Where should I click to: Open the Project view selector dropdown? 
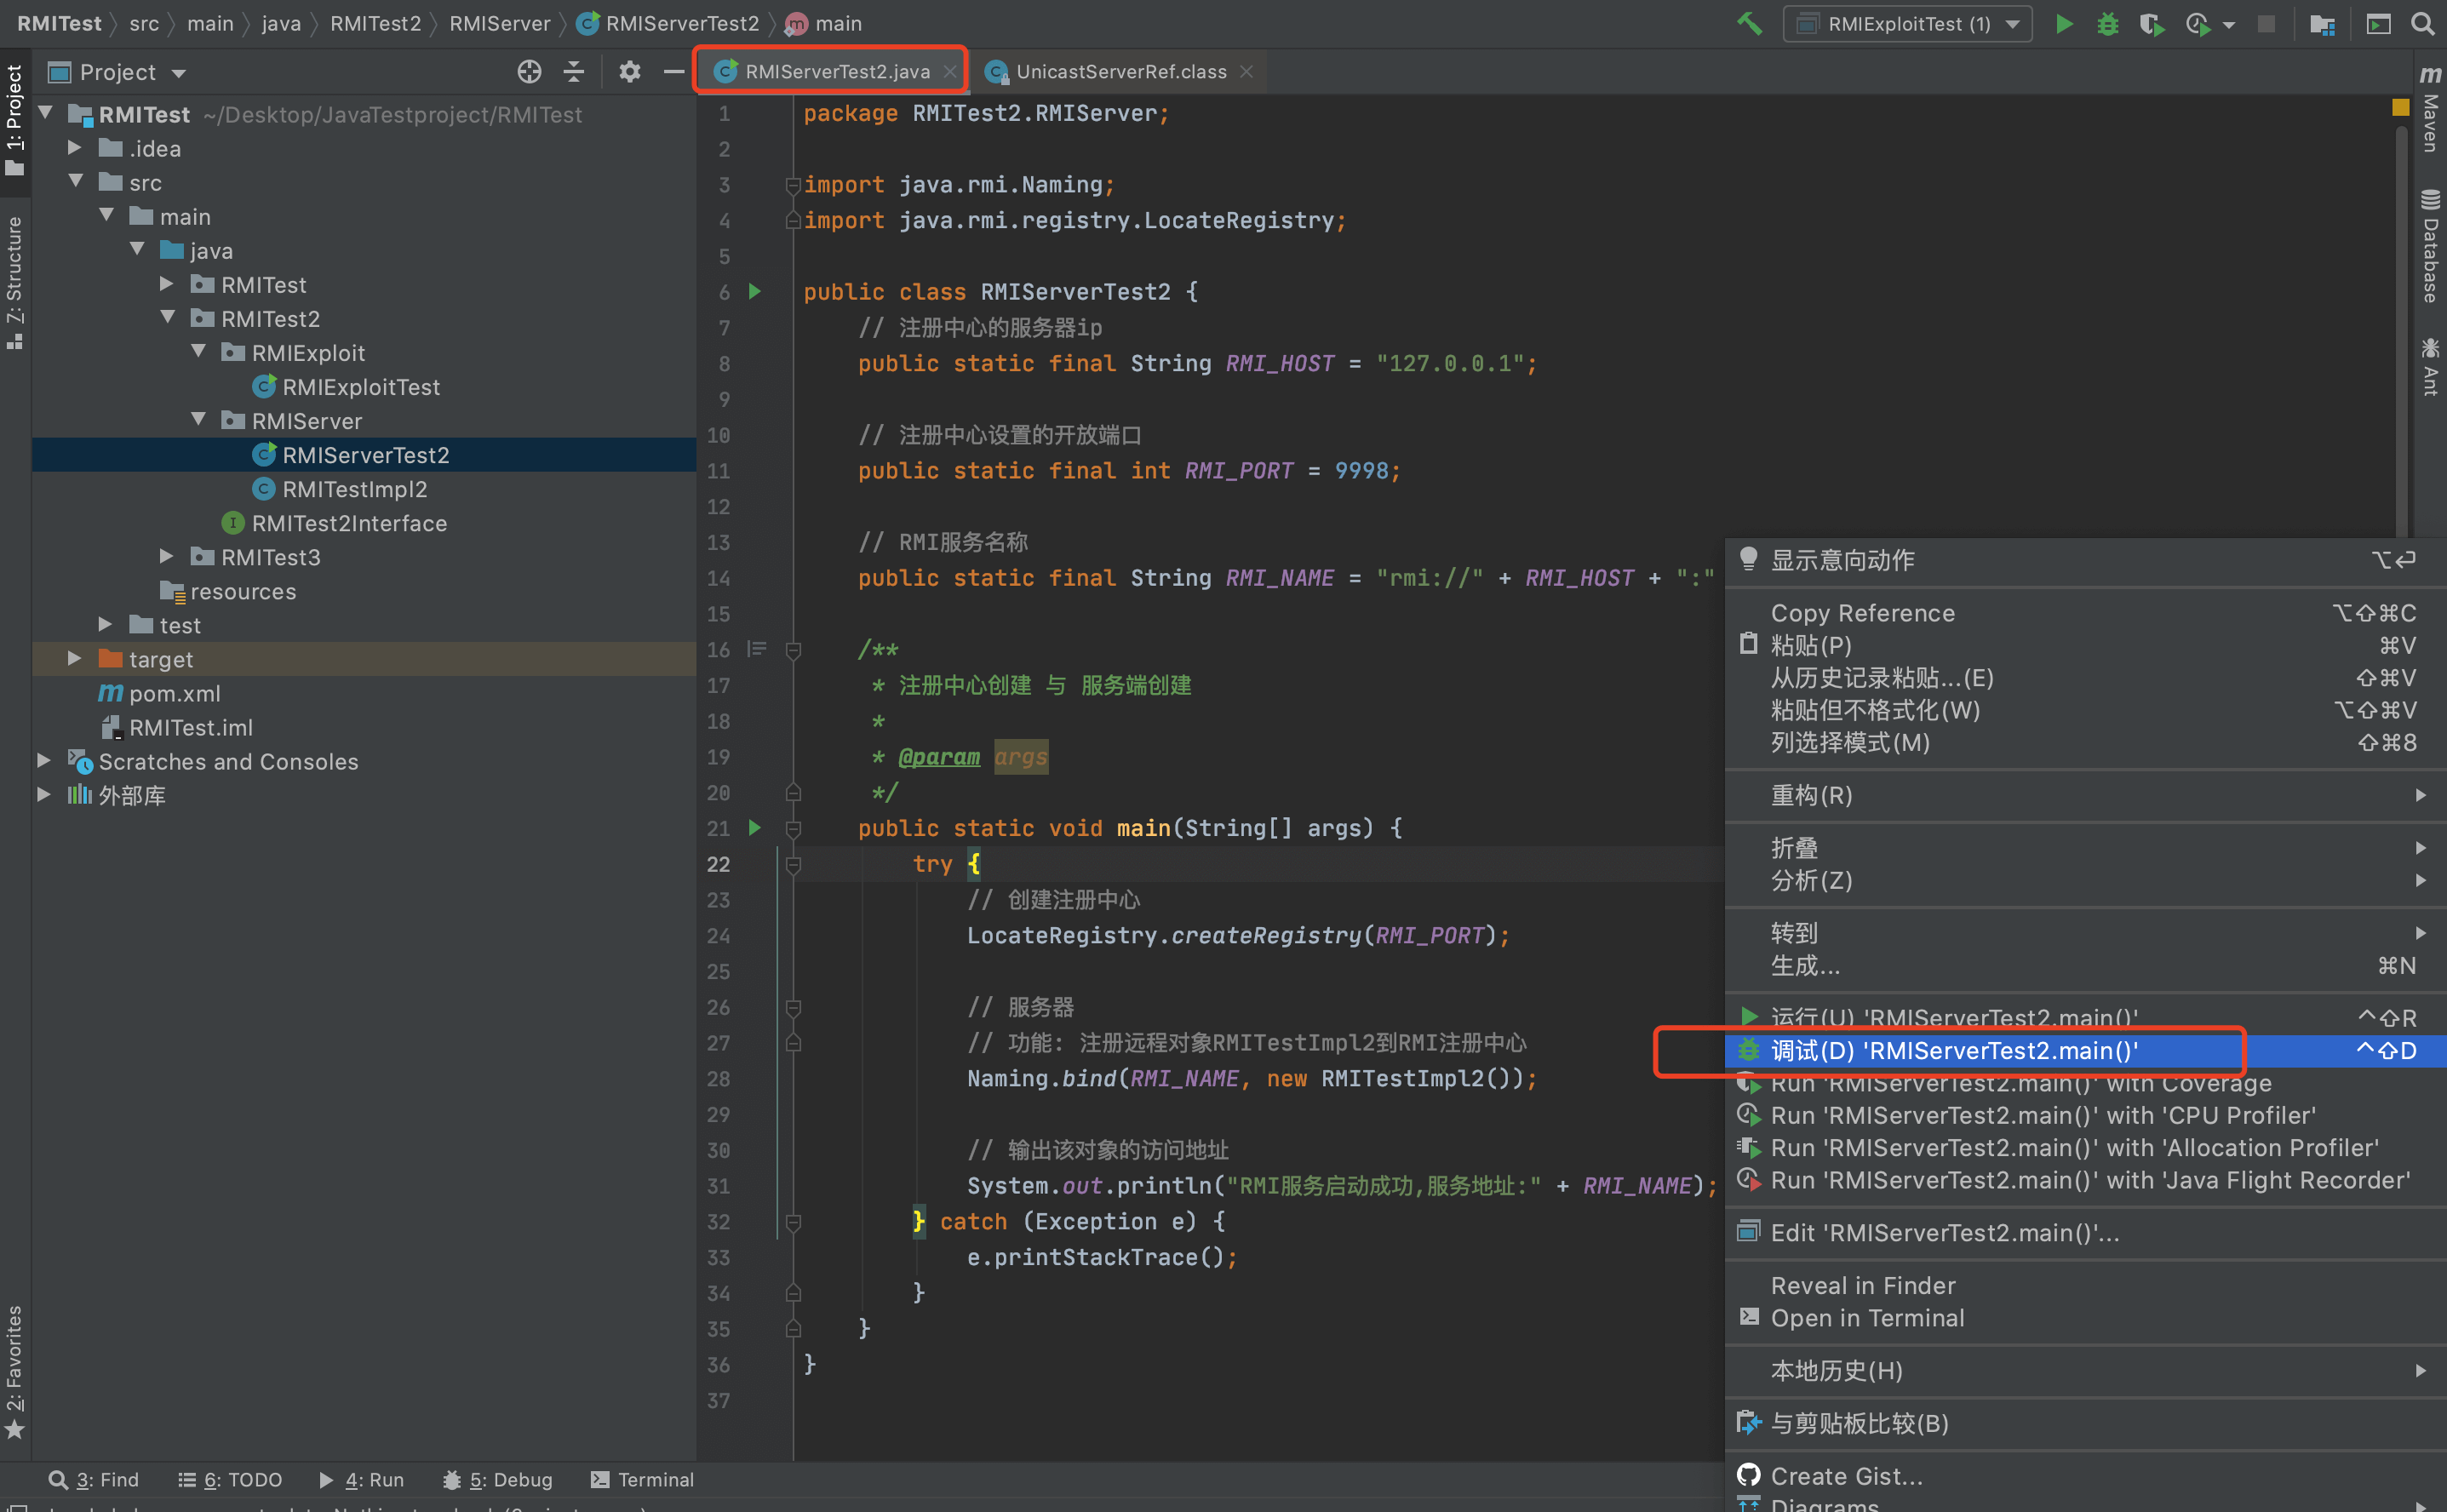point(117,72)
